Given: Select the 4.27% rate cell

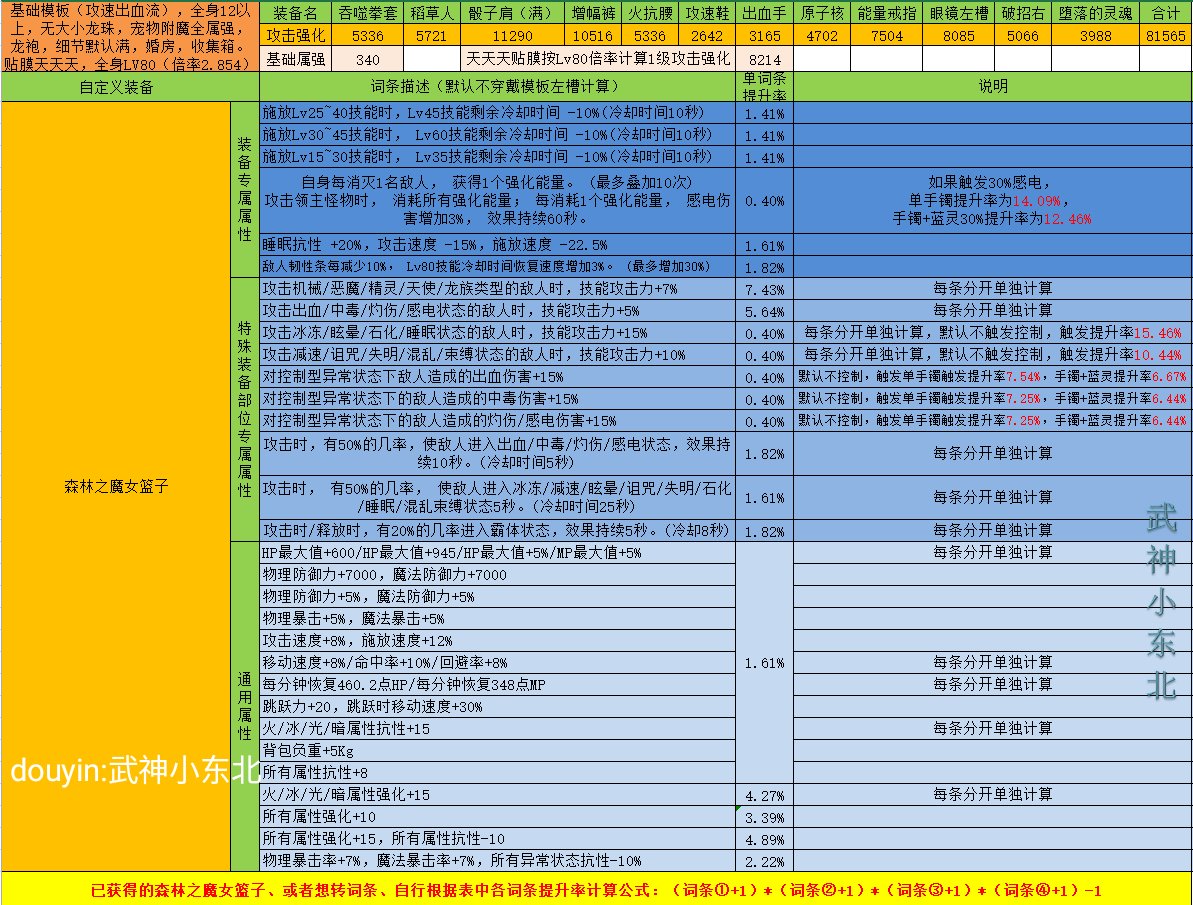Looking at the screenshot, I should [765, 795].
